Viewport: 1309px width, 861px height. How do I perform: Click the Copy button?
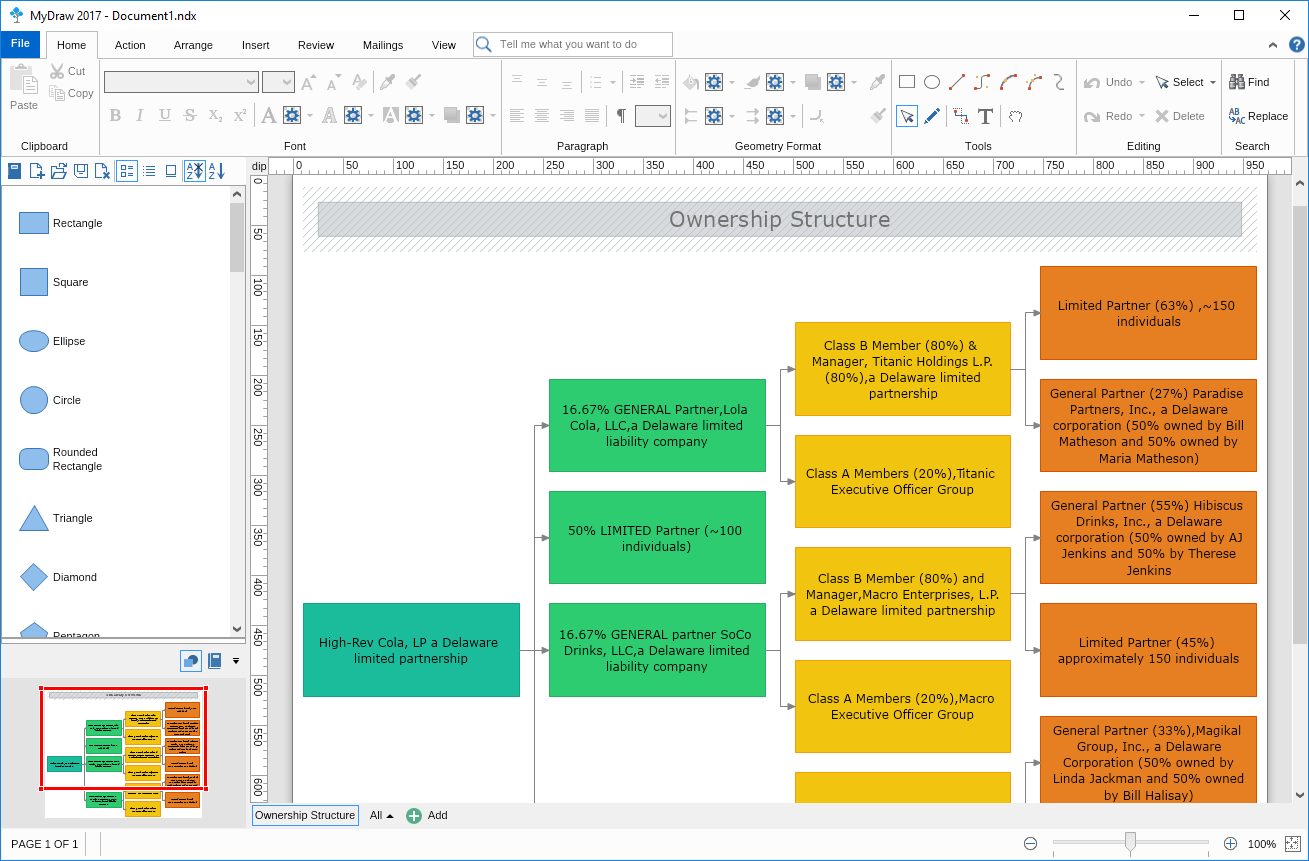click(72, 93)
